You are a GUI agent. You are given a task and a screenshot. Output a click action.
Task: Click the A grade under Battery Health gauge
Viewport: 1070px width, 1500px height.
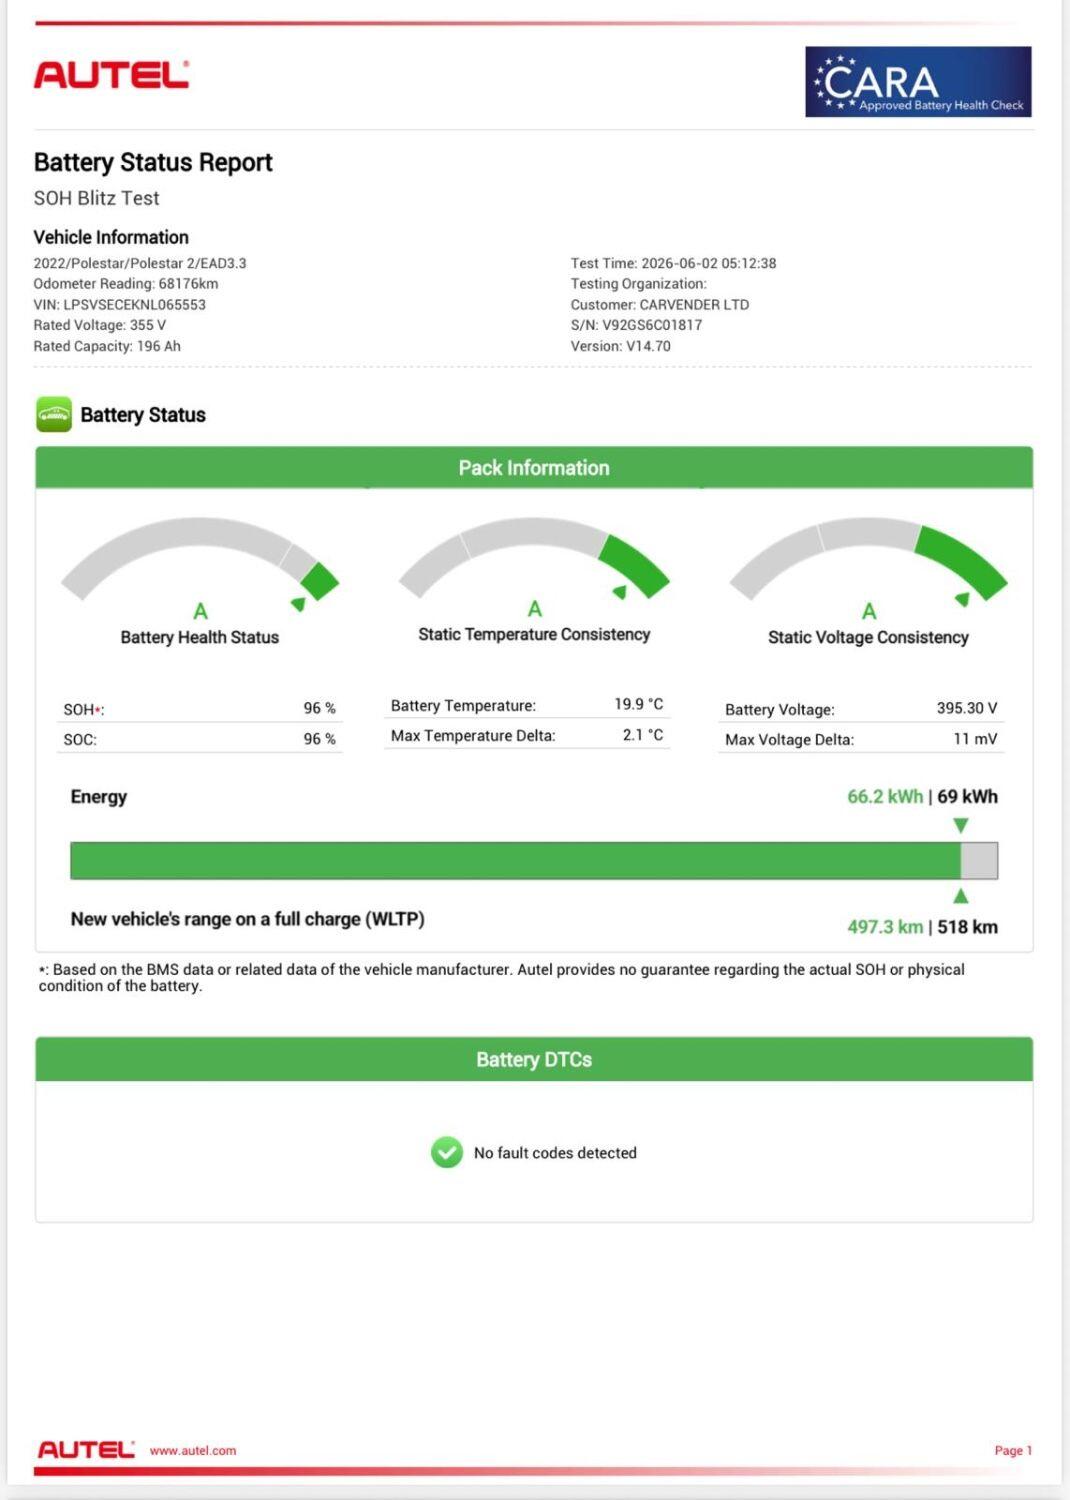[x=200, y=611]
